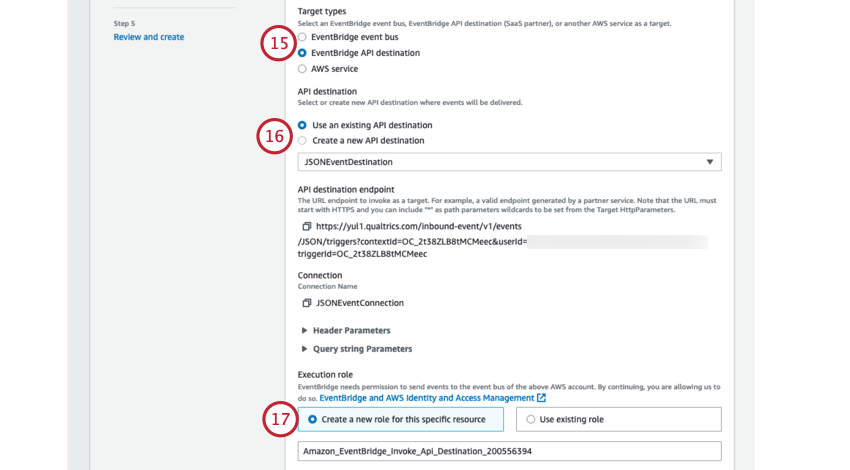Viewport: 850px width, 470px height.
Task: Click the step 15 red circle marker
Action: click(x=277, y=45)
